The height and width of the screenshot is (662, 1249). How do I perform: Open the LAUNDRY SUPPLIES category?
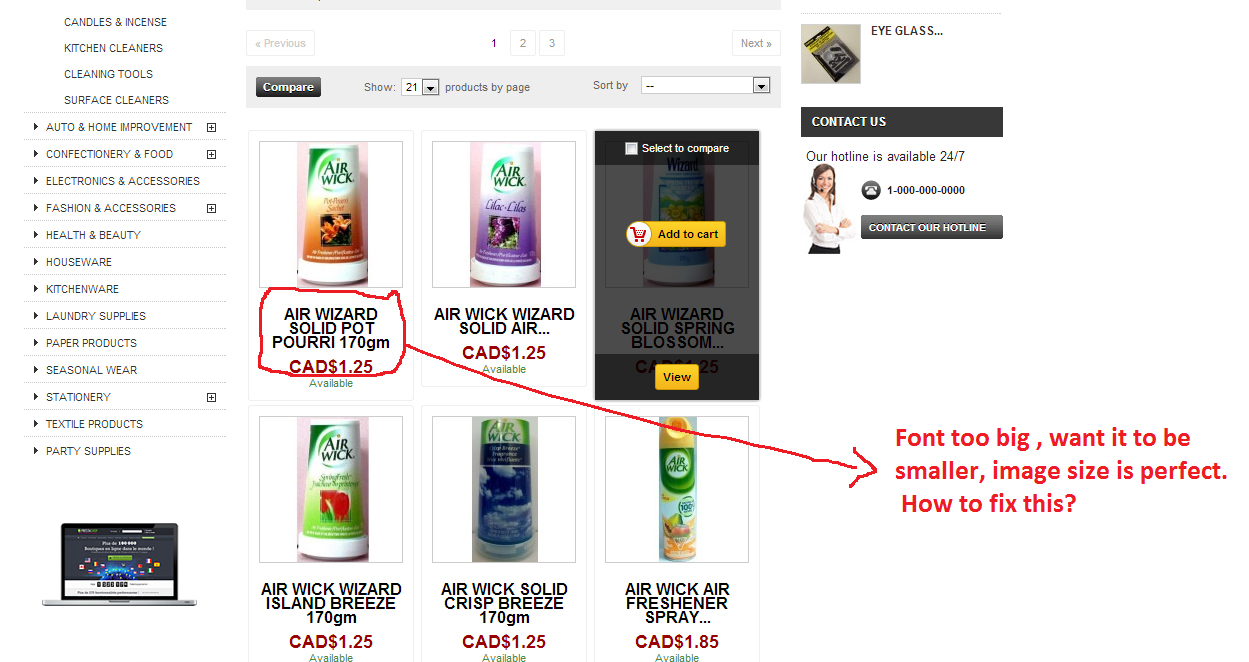point(96,316)
